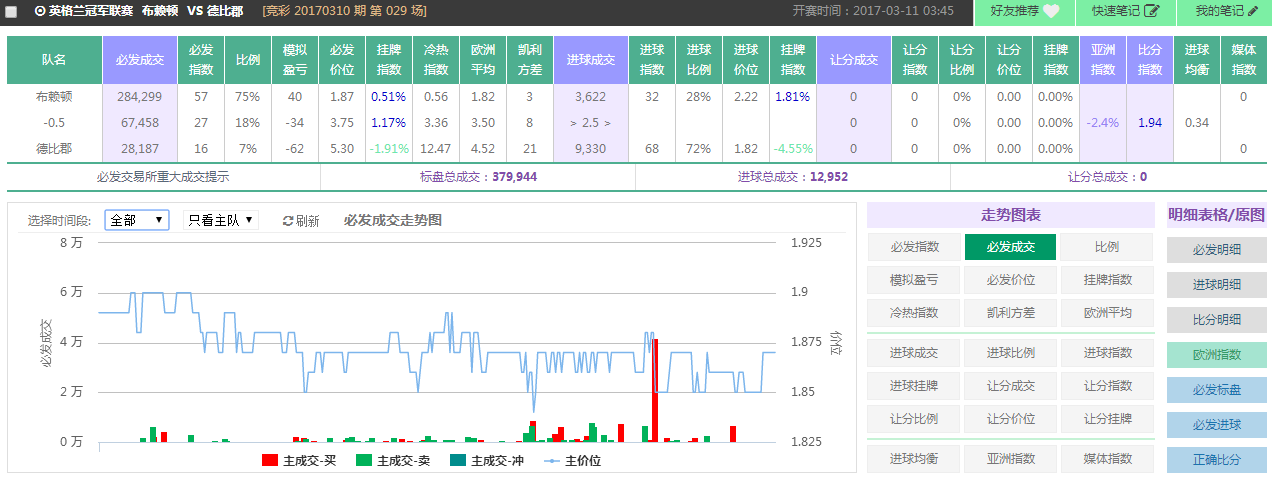This screenshot has height=480, width=1272.
Task: Open the 媒体指数 chart button
Action: click(1107, 459)
